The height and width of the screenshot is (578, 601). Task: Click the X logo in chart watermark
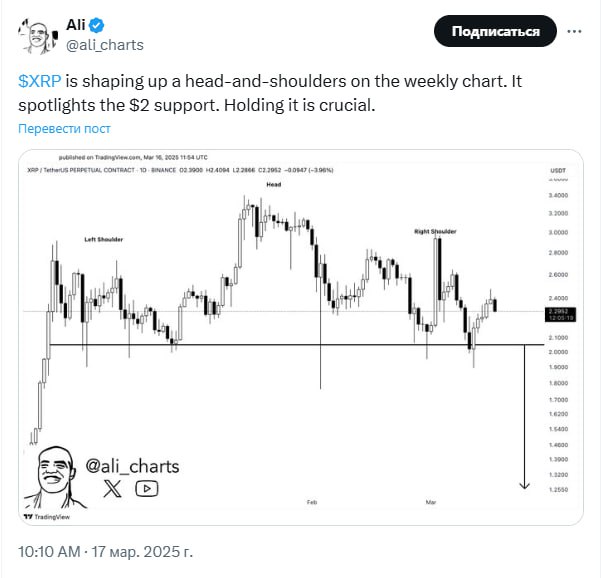coord(112,489)
